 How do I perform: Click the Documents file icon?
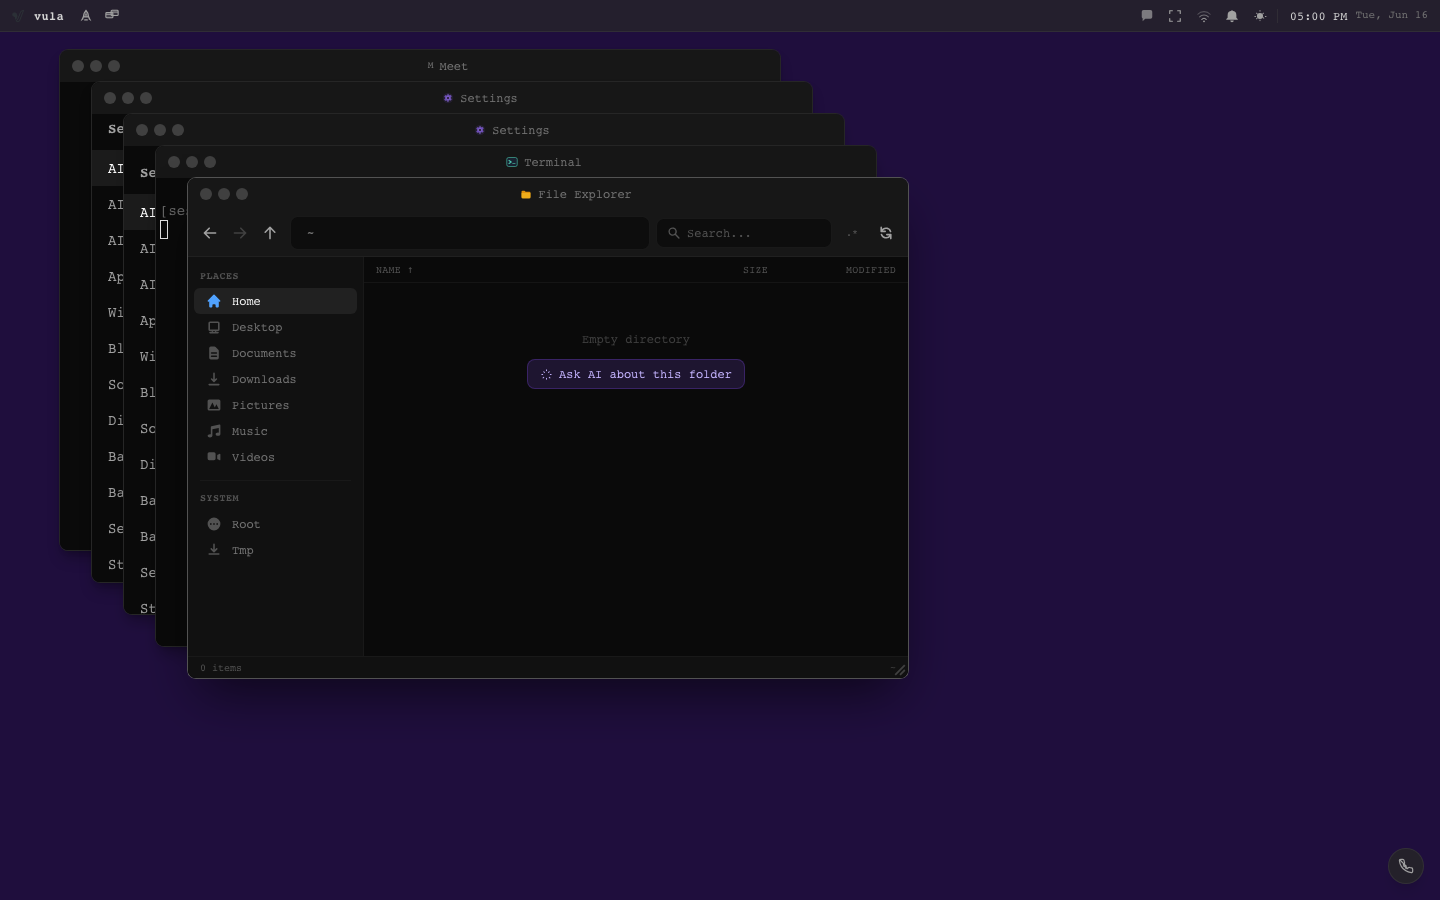tap(214, 353)
